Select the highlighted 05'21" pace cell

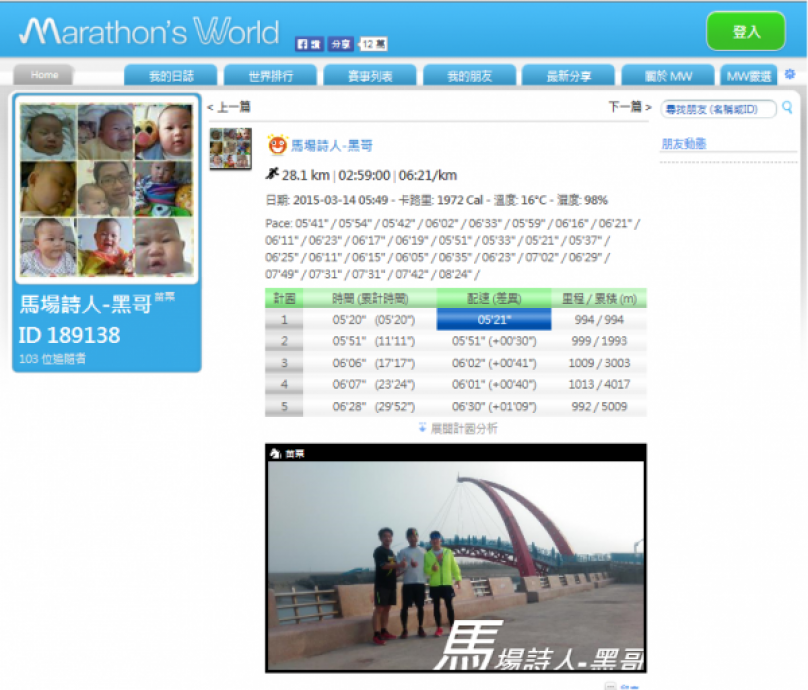494,319
